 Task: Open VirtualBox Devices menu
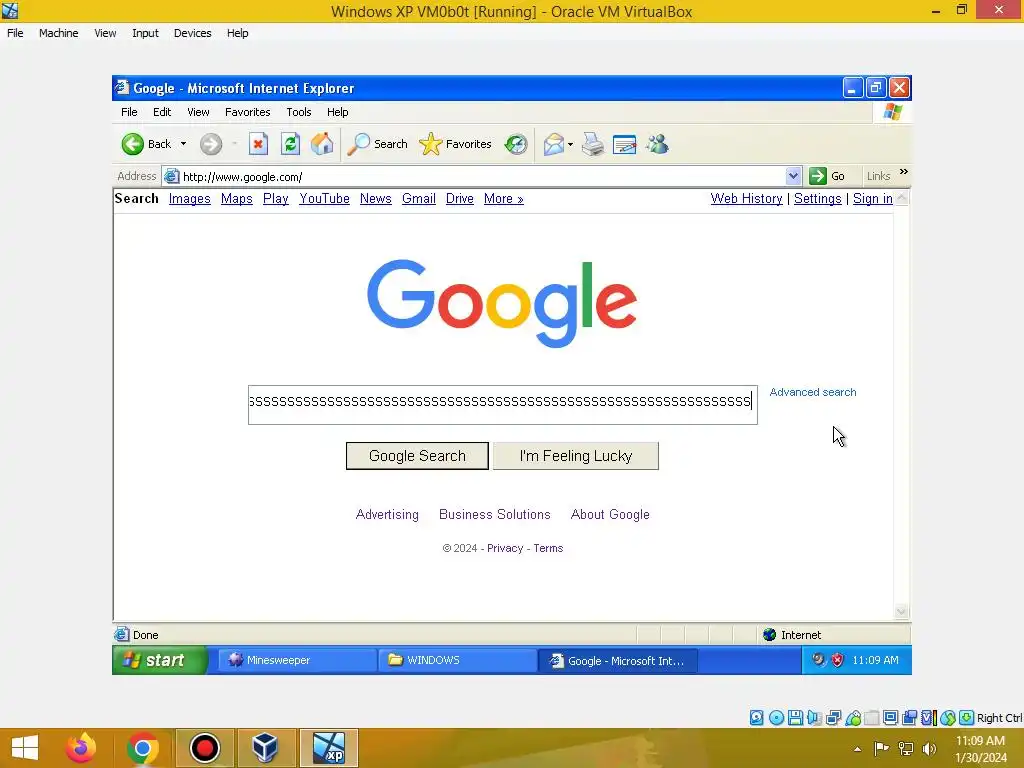[193, 33]
